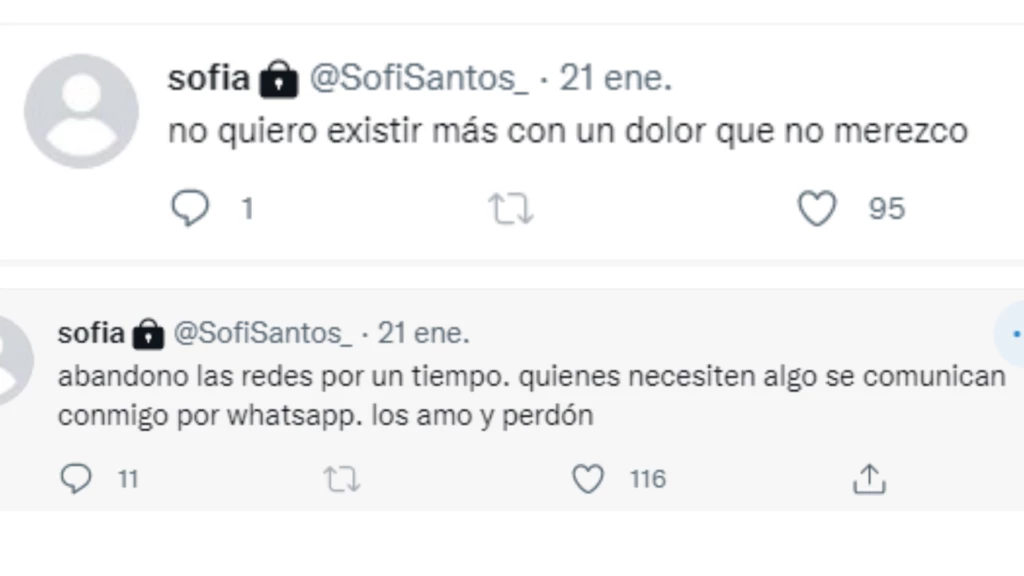Open @SofiSantos_ handle on the second tweet
1024x576 pixels.
point(263,334)
